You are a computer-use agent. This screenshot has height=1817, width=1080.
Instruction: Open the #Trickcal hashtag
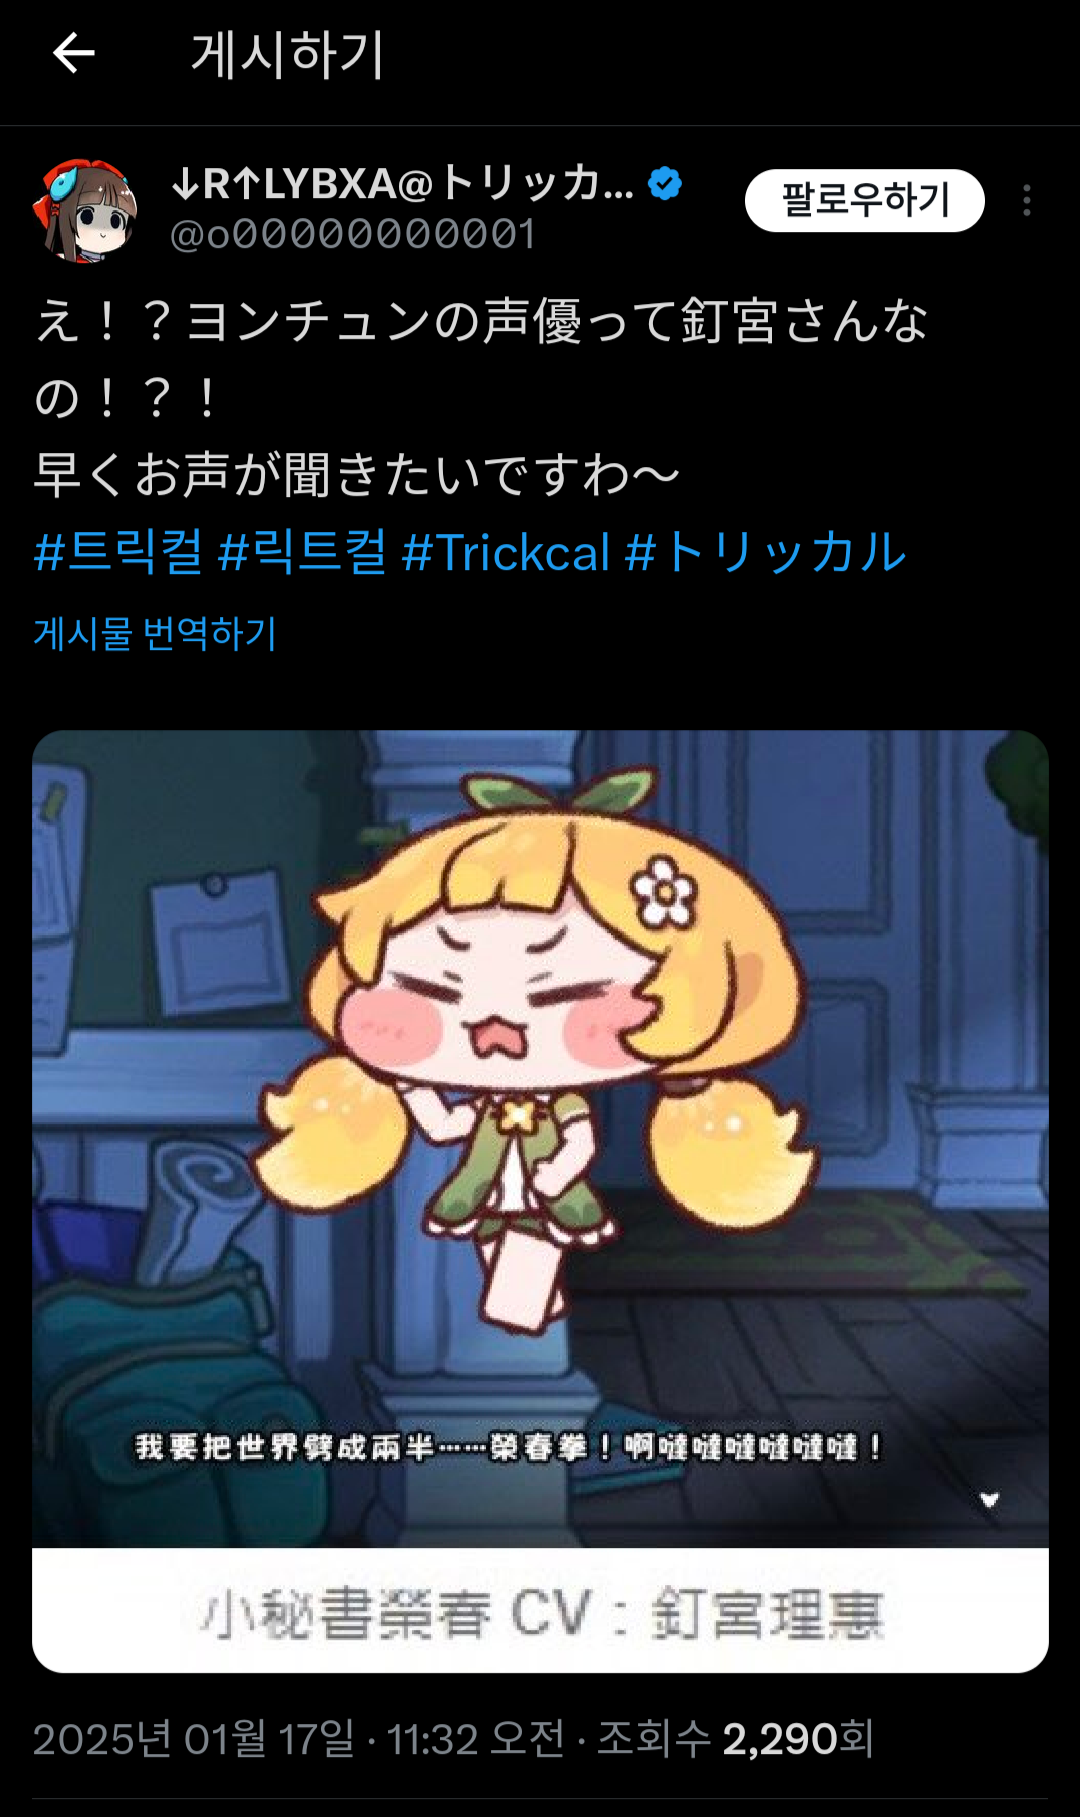click(x=506, y=552)
